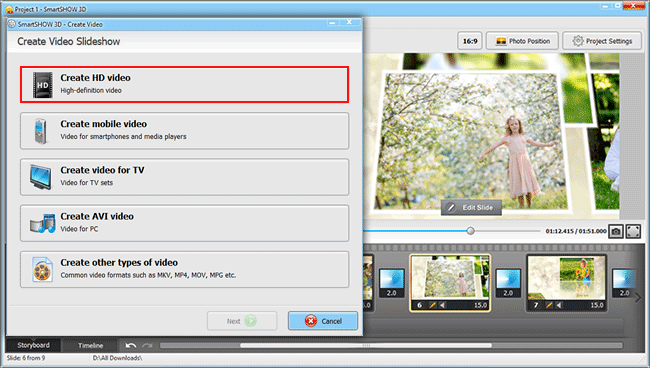Image resolution: width=650 pixels, height=368 pixels.
Task: Take a snapshot with camera icon
Action: 616,231
